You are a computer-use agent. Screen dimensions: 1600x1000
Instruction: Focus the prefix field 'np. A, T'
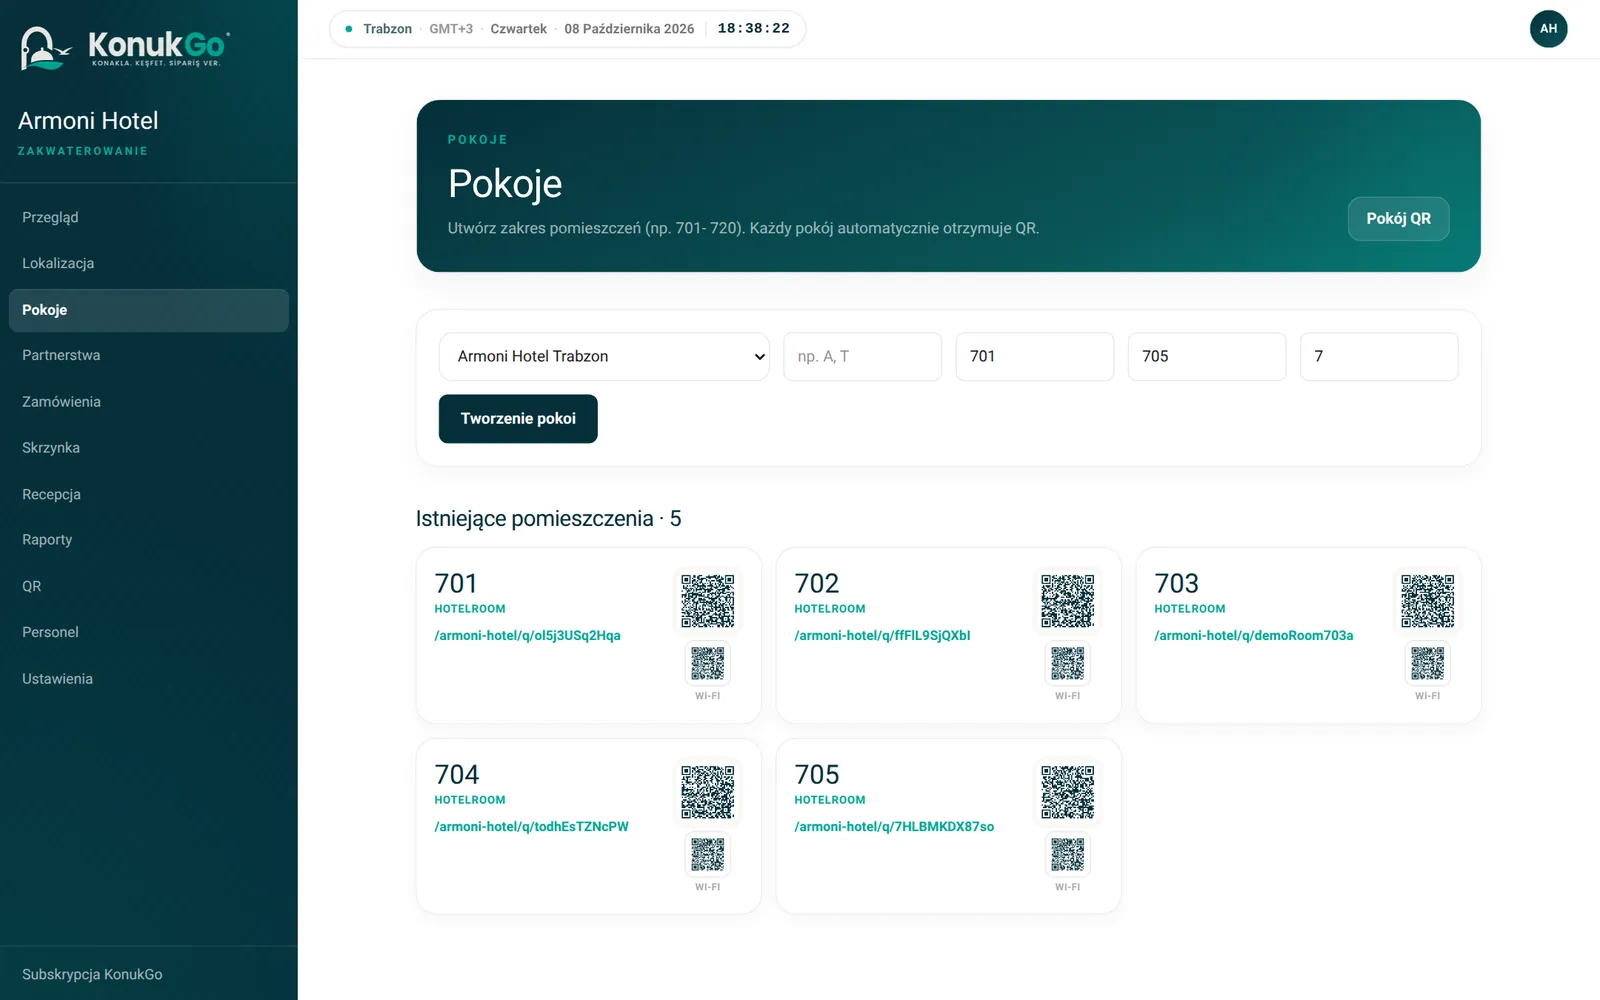pos(862,357)
